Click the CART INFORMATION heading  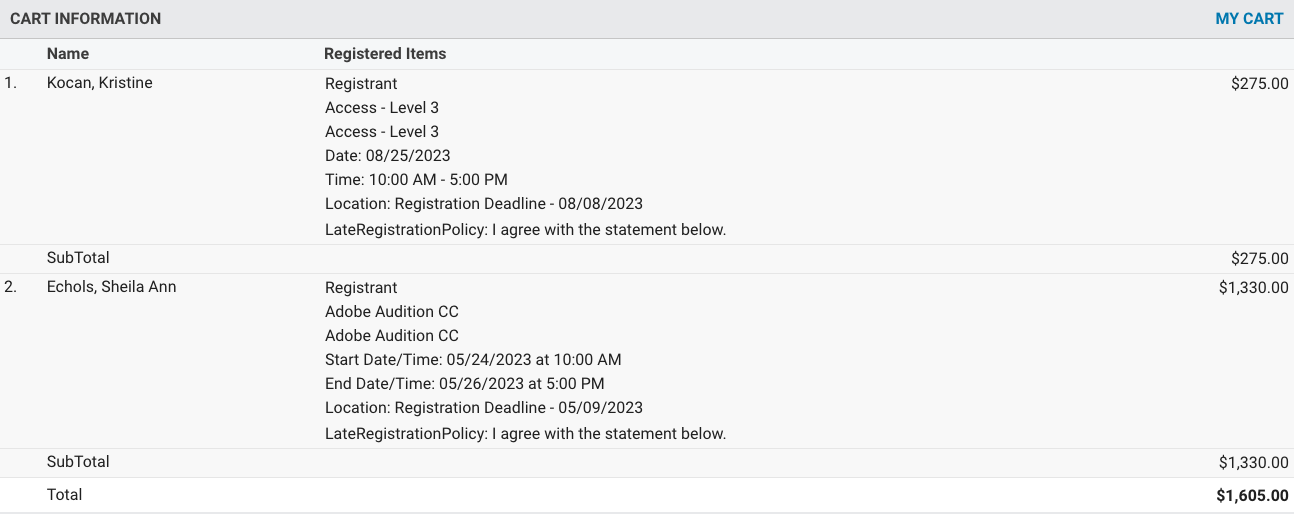tap(85, 19)
